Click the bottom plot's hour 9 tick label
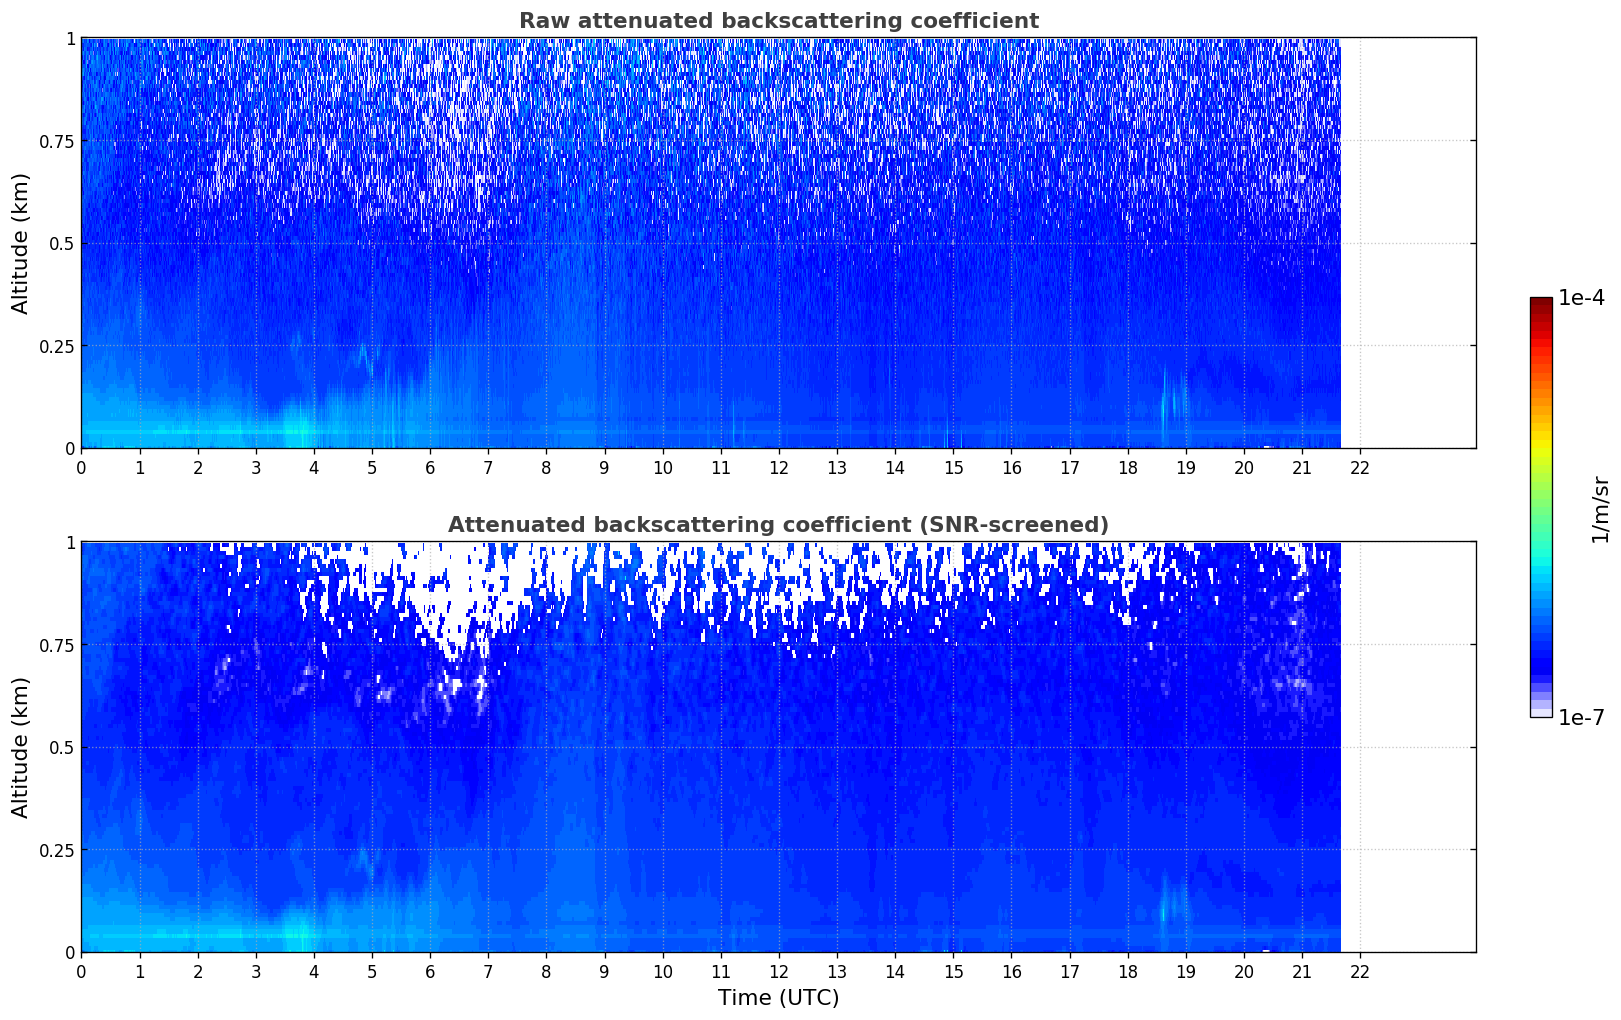Image resolution: width=1621 pixels, height=1020 pixels. (x=604, y=971)
